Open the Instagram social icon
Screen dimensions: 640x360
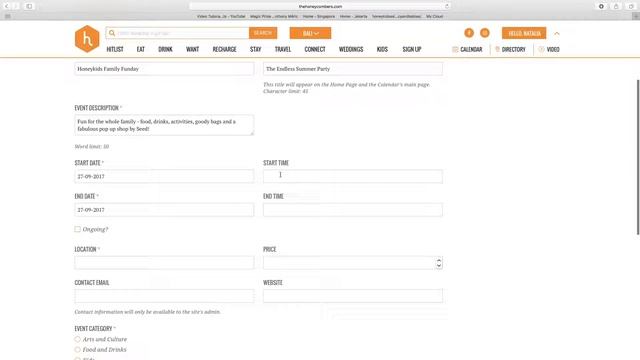485,33
